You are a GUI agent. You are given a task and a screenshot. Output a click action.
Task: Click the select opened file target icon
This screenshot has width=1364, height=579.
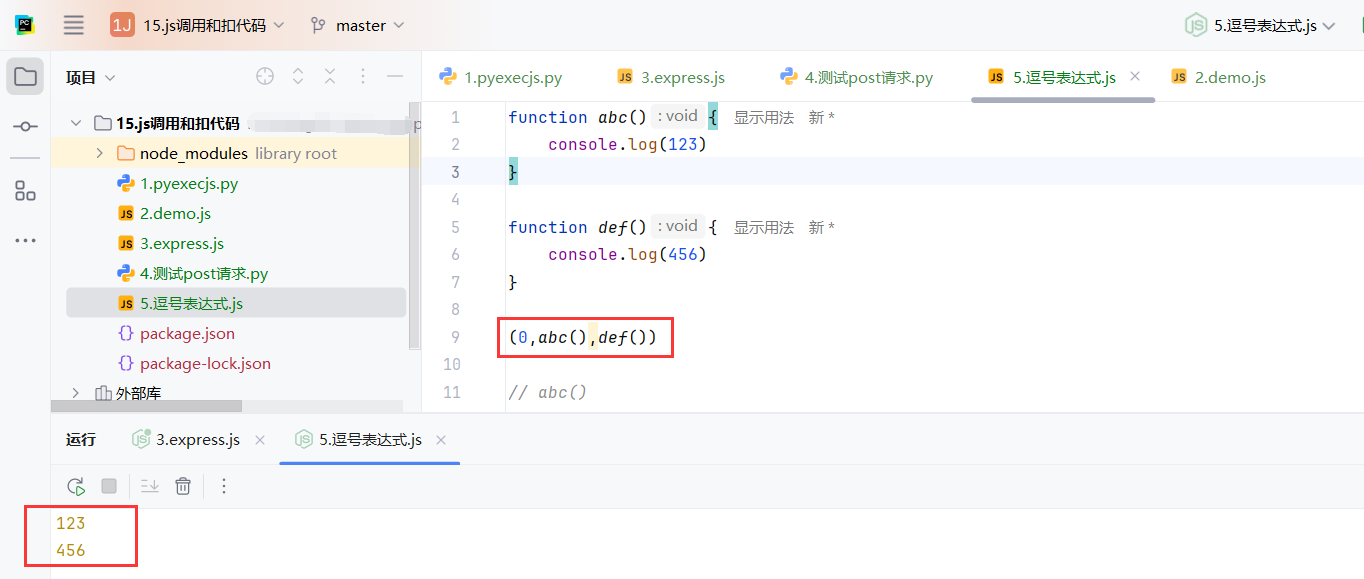point(265,77)
